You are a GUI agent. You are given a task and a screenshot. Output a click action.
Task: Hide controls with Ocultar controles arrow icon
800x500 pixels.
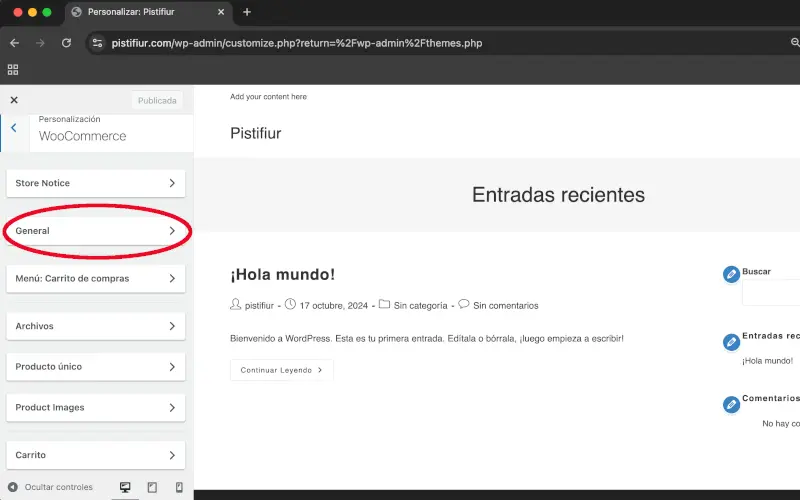click(x=13, y=487)
